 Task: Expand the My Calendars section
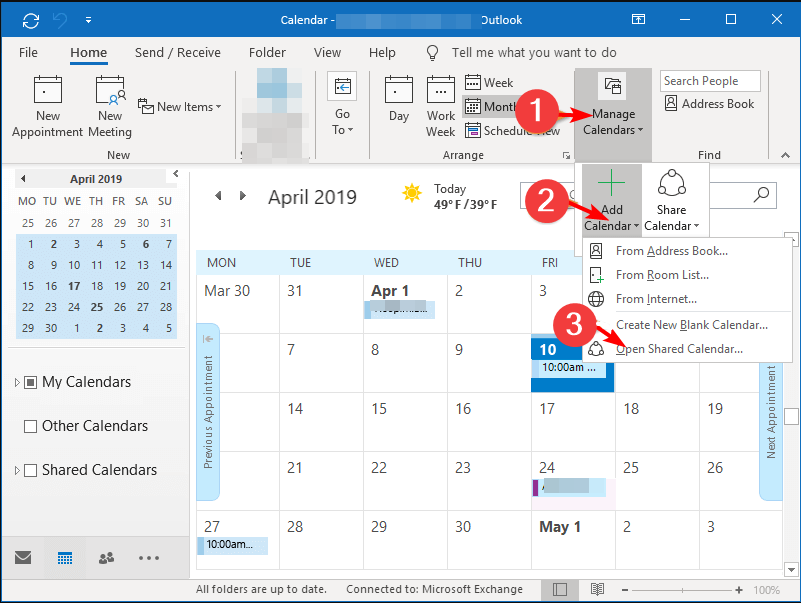tap(16, 382)
